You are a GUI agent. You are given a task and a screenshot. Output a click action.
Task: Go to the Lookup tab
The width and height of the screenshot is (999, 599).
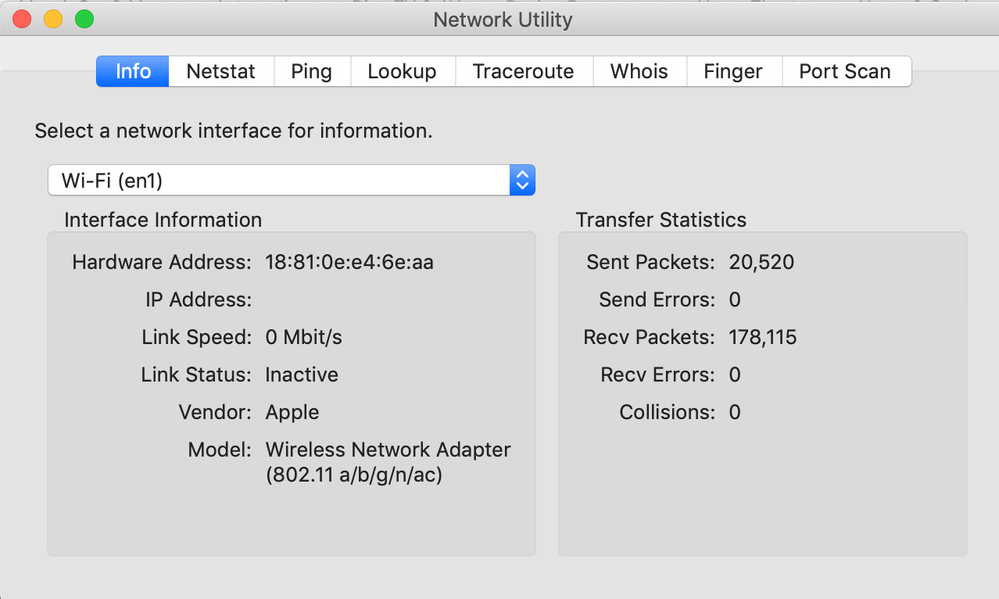point(402,72)
